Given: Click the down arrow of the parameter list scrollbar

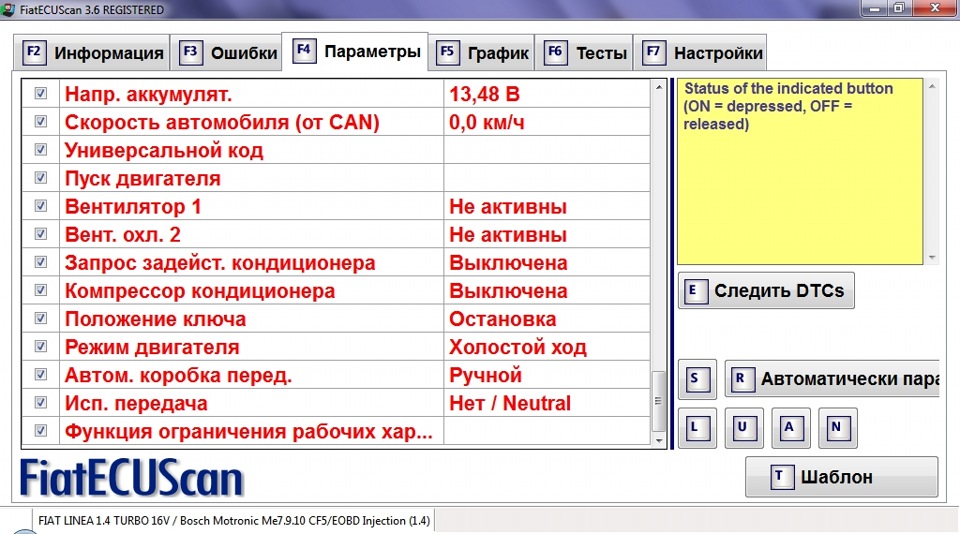Looking at the screenshot, I should tap(659, 440).
